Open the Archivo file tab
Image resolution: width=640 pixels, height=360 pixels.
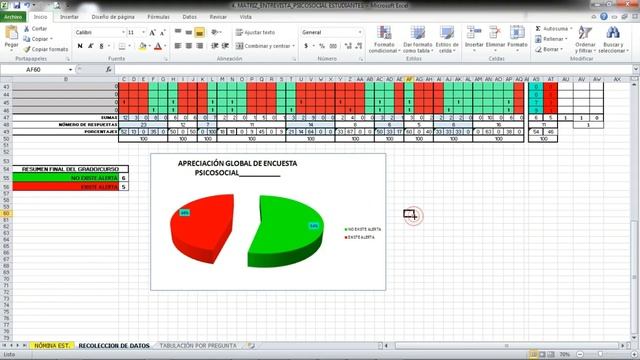coord(13,17)
